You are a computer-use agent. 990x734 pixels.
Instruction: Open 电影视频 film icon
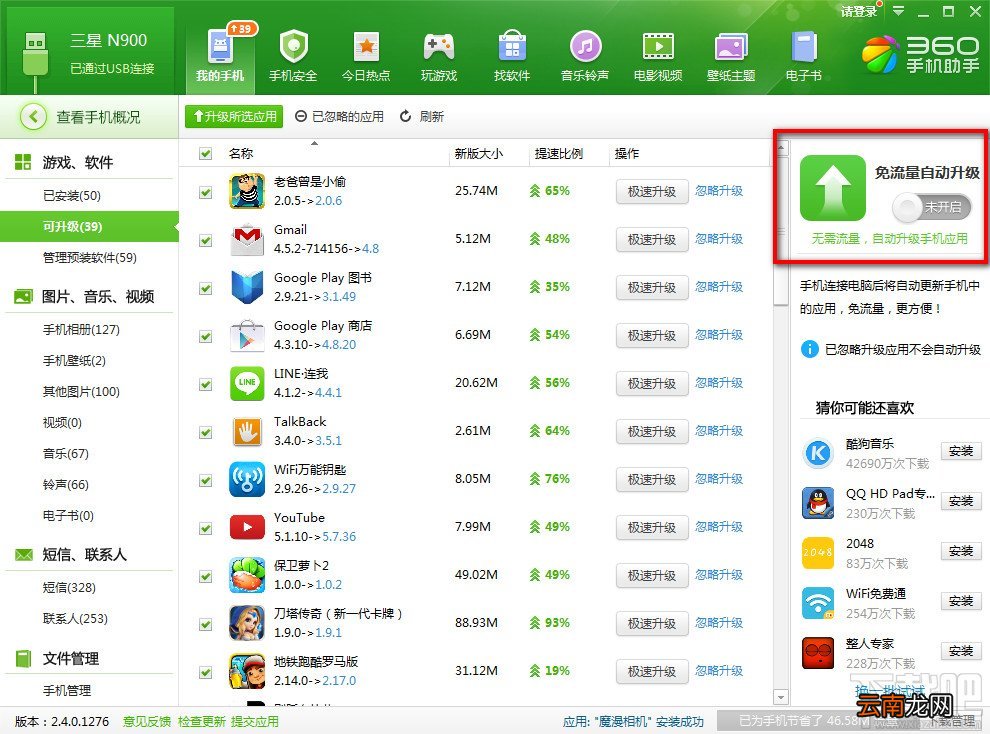tap(658, 47)
